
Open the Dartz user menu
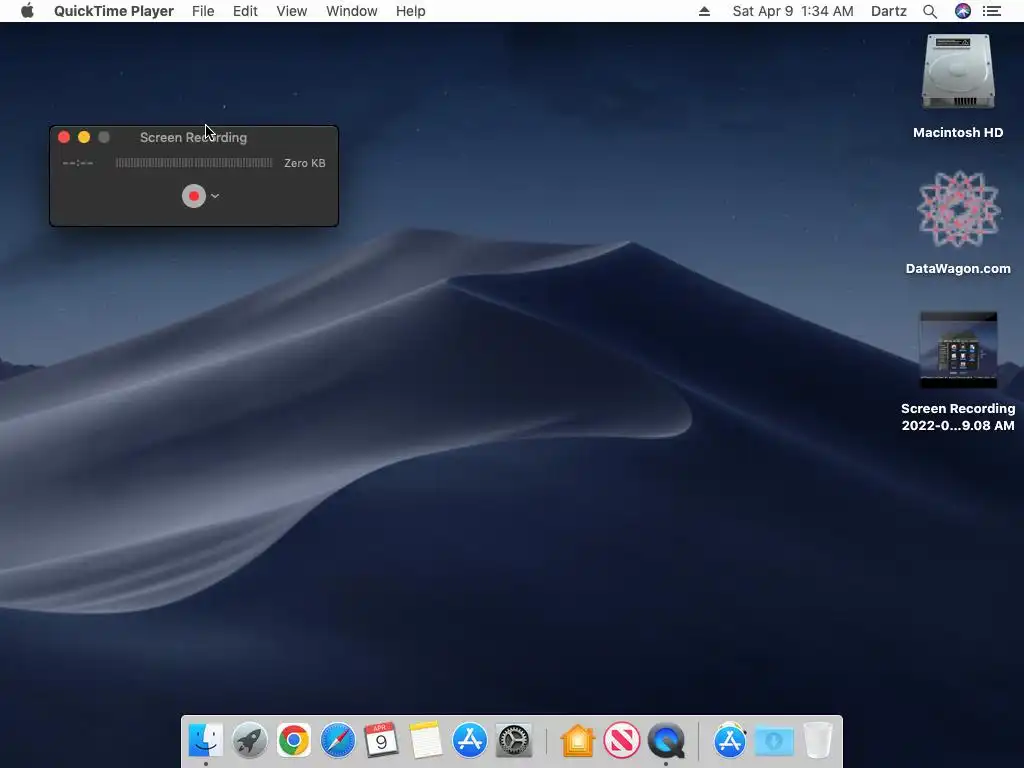888,11
